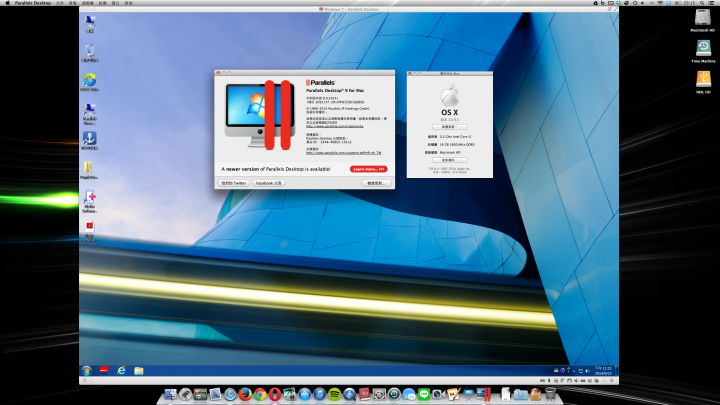
Task: Open System Preferences gear in Dock
Action: point(379,394)
